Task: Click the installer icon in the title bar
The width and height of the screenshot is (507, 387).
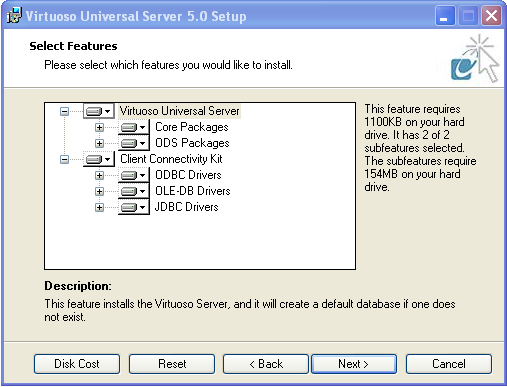Action: (14, 15)
